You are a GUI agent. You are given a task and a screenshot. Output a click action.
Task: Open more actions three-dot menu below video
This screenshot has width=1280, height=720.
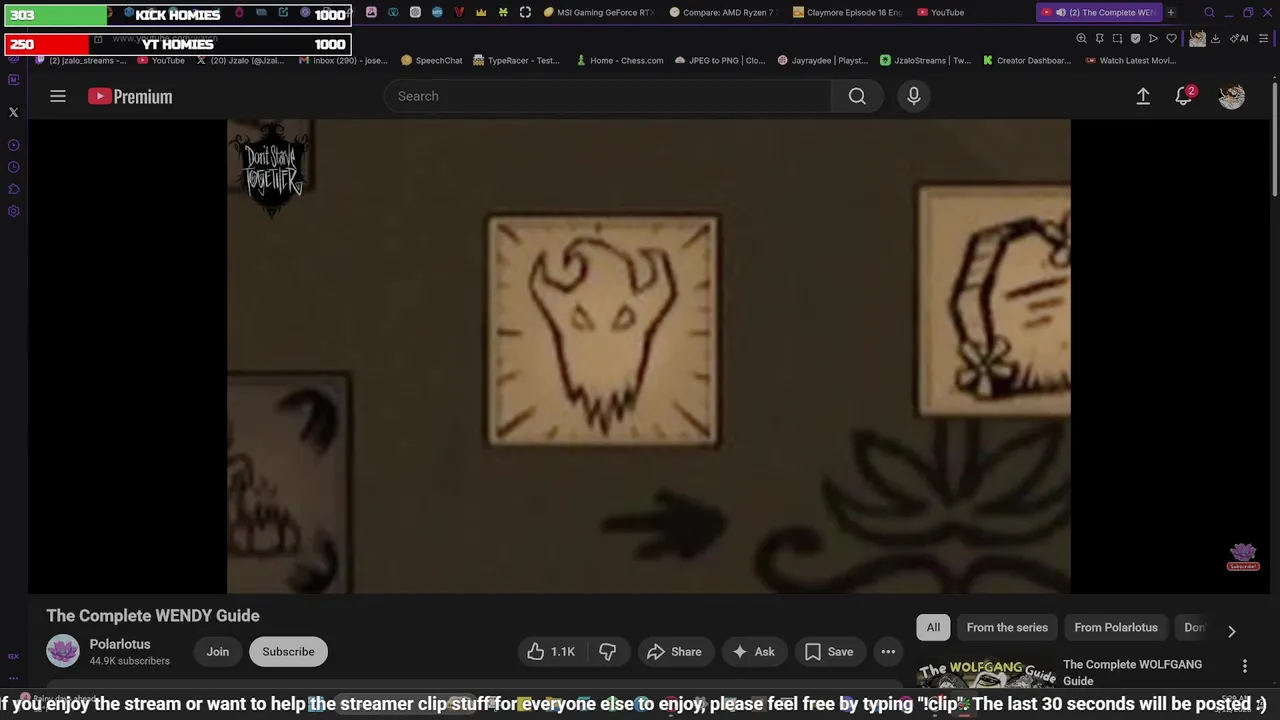click(x=888, y=652)
